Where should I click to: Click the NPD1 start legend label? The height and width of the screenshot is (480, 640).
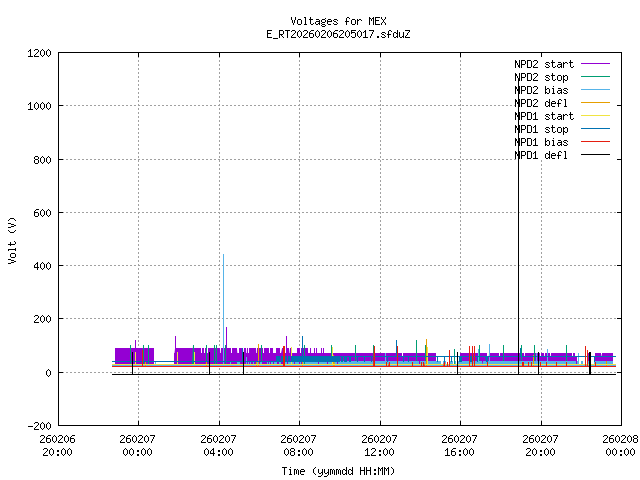pos(542,116)
